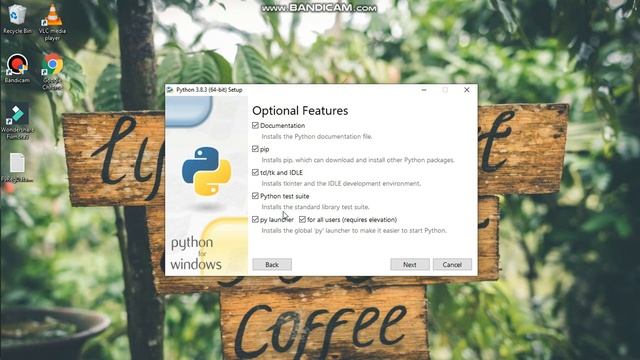Image resolution: width=640 pixels, height=360 pixels.
Task: Click 'Installs tkinter and the IDLE' description
Action: pos(341,184)
